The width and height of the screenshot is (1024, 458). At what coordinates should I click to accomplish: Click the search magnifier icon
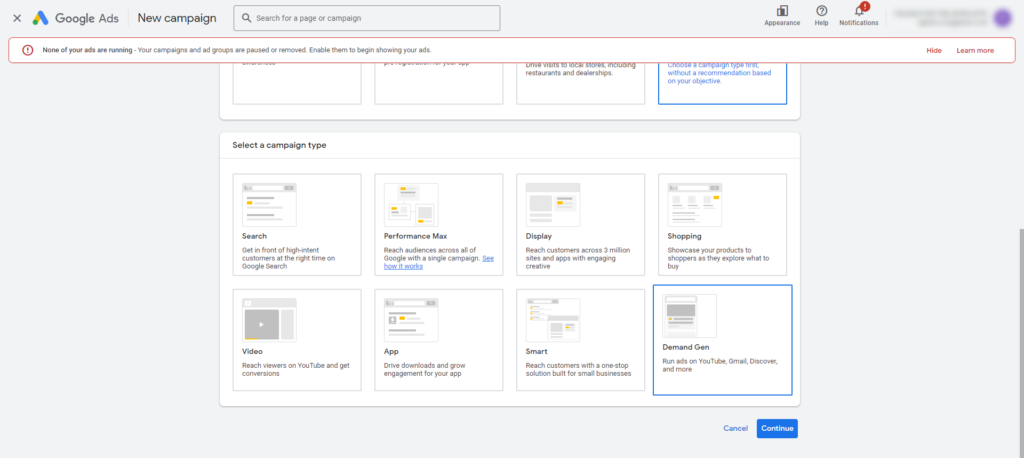246,18
